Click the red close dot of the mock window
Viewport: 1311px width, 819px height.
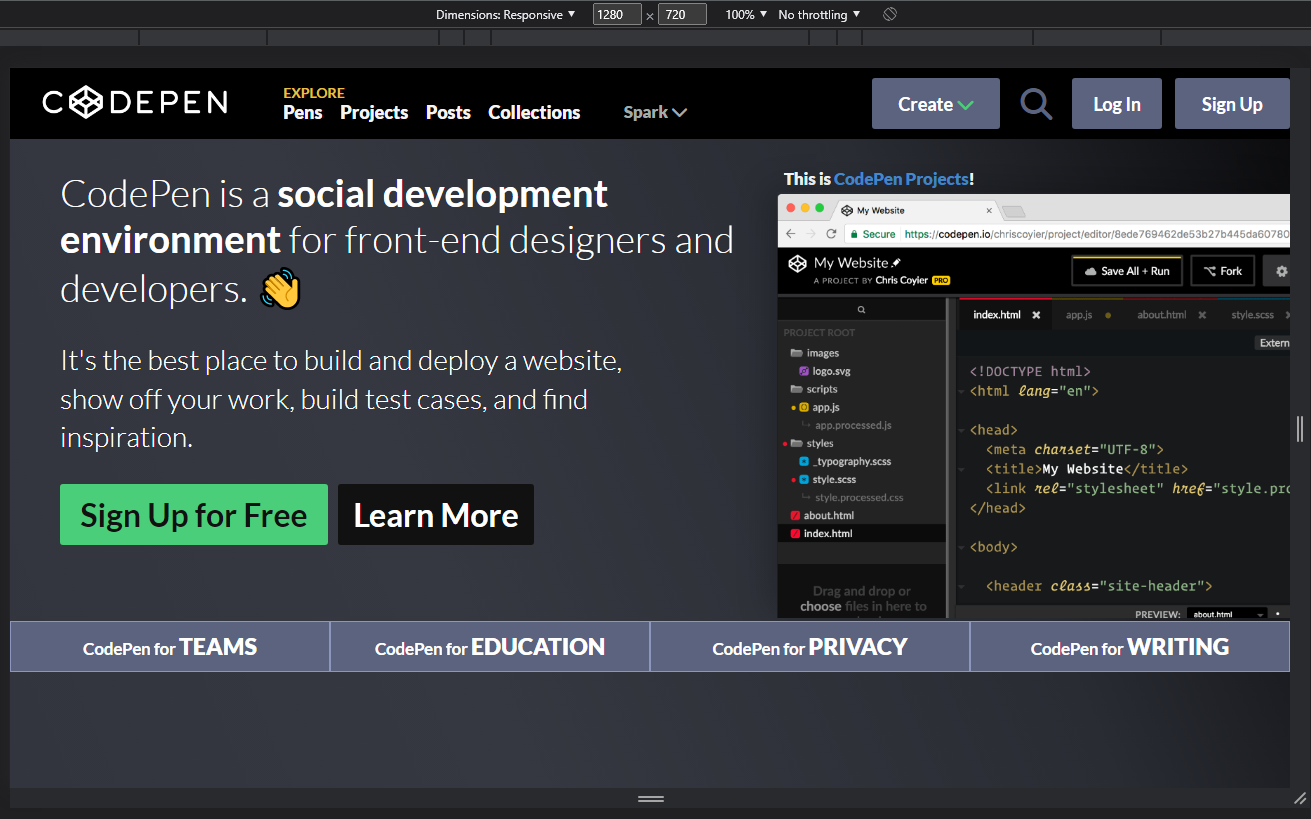[x=790, y=208]
